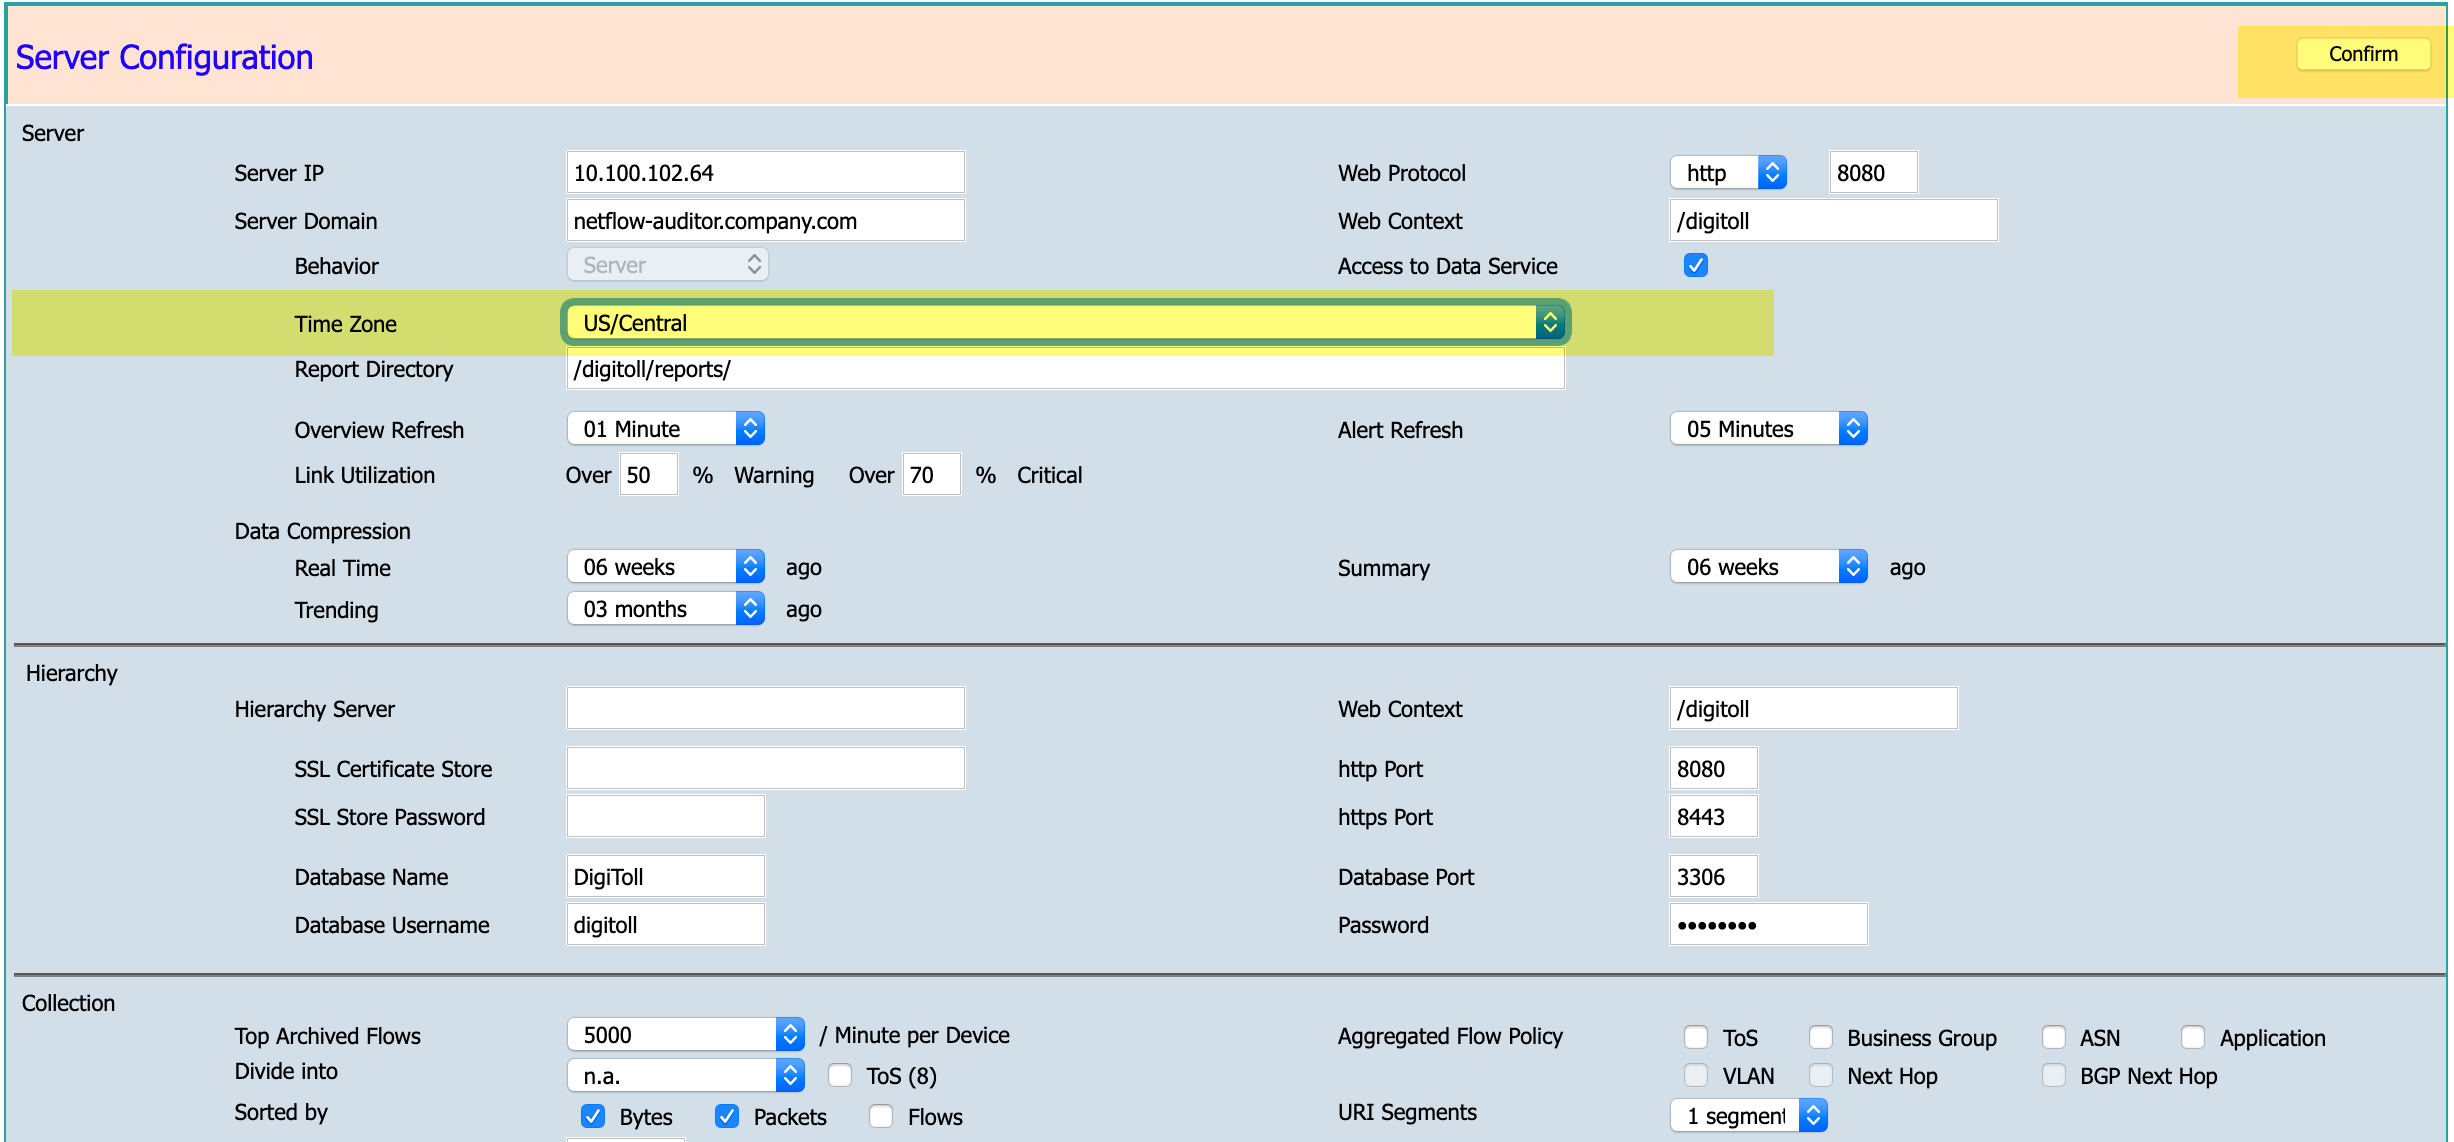Open the Divide into dropdown
The height and width of the screenshot is (1142, 2454).
(x=686, y=1075)
